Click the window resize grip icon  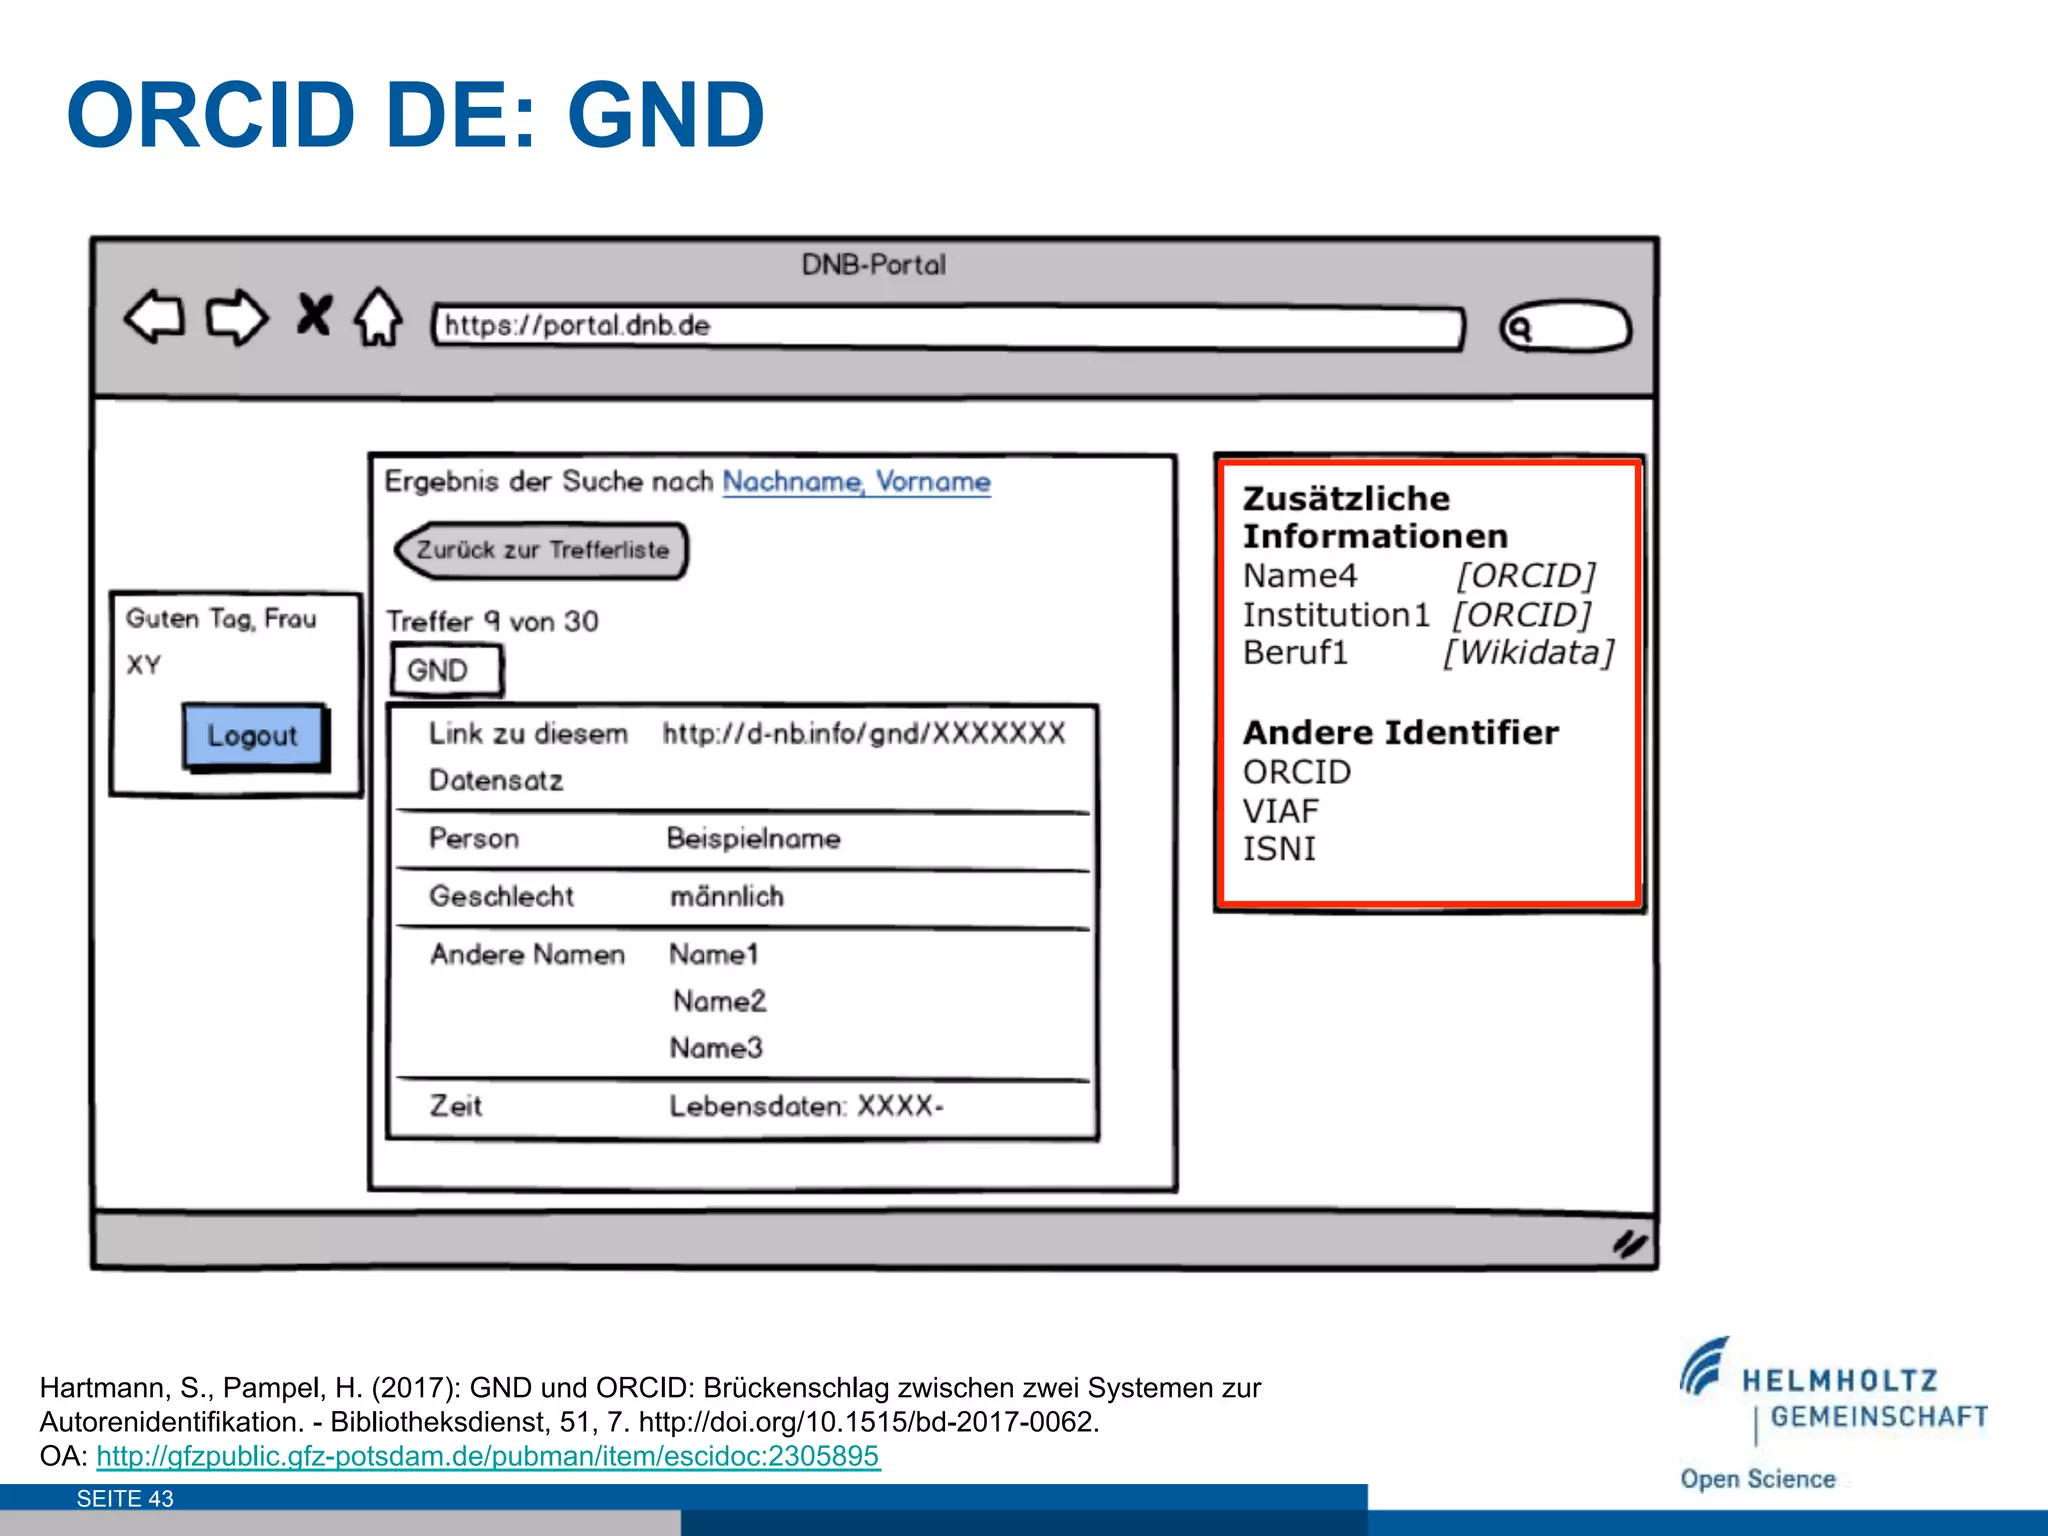pos(1629,1245)
